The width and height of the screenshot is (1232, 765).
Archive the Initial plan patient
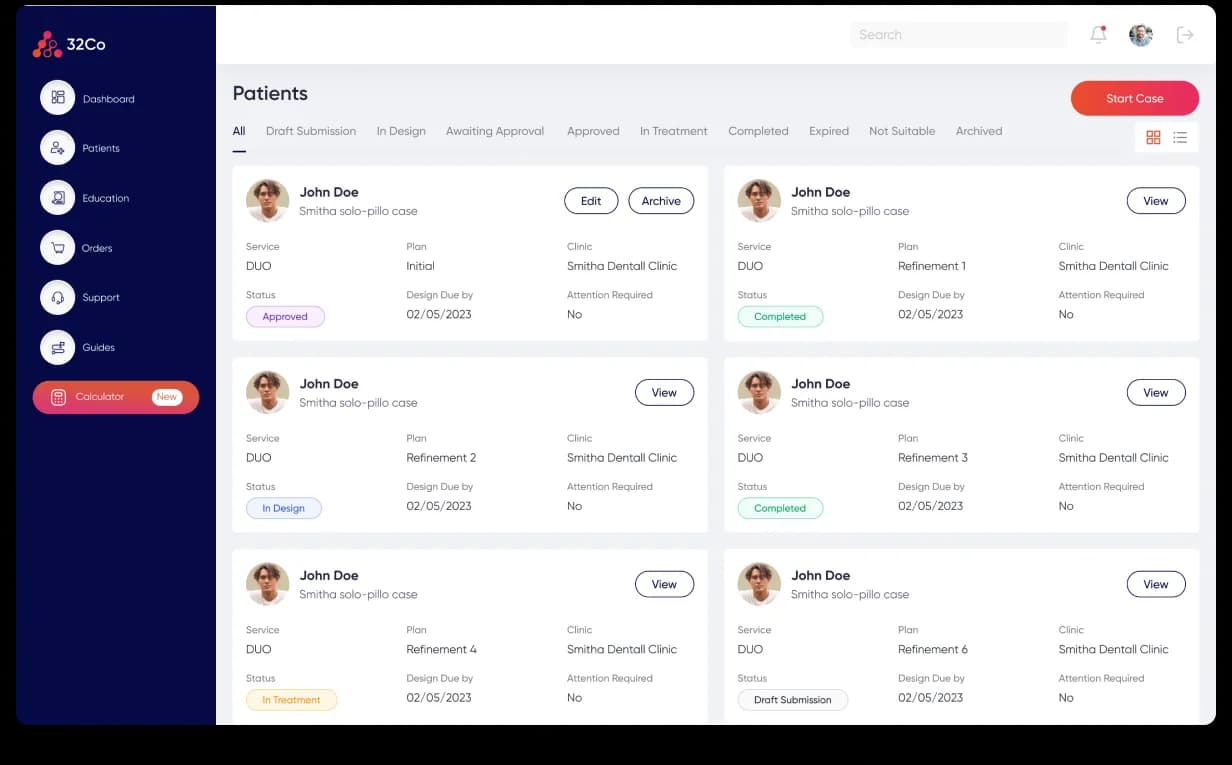point(661,201)
